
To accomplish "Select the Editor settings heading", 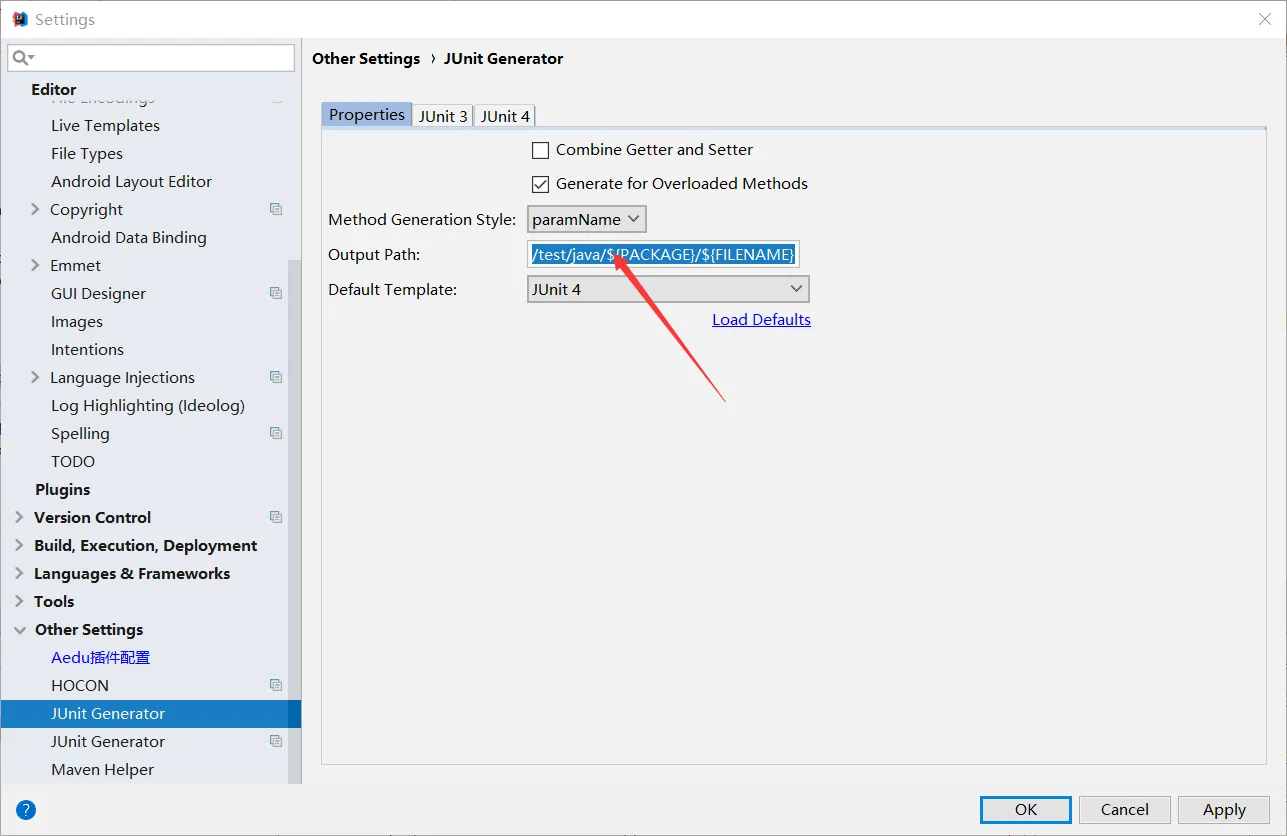I will (x=53, y=89).
